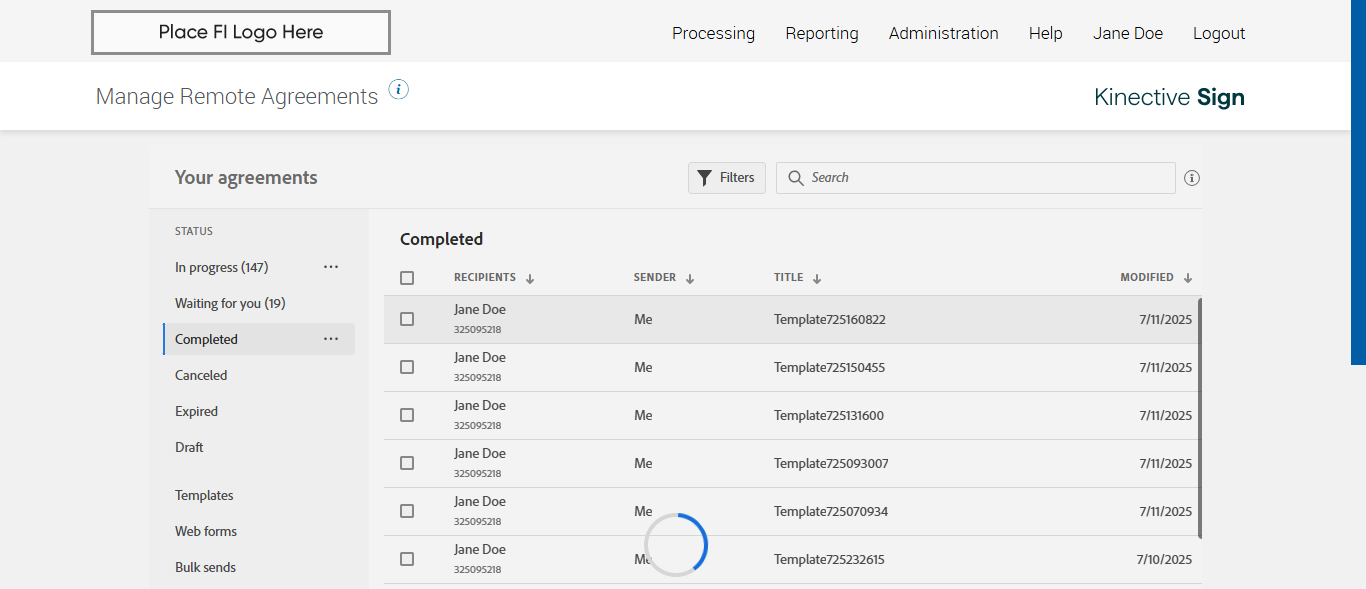The image size is (1366, 589).
Task: Show Draft agreements
Action: click(x=189, y=447)
